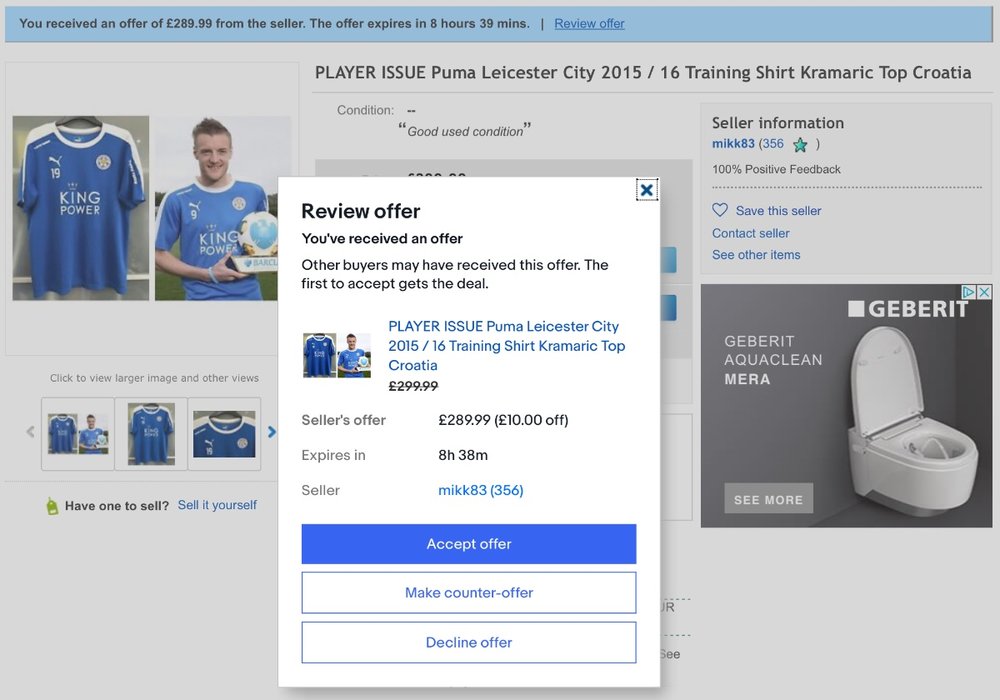Click feedback score 356 in Seller information
This screenshot has width=1000, height=700.
pos(773,144)
